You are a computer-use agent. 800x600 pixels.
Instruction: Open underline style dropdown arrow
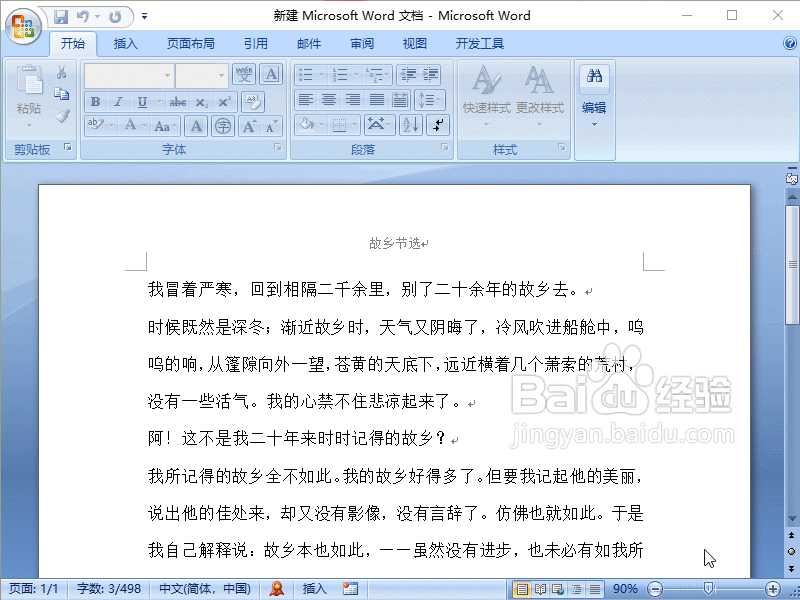[x=159, y=102]
